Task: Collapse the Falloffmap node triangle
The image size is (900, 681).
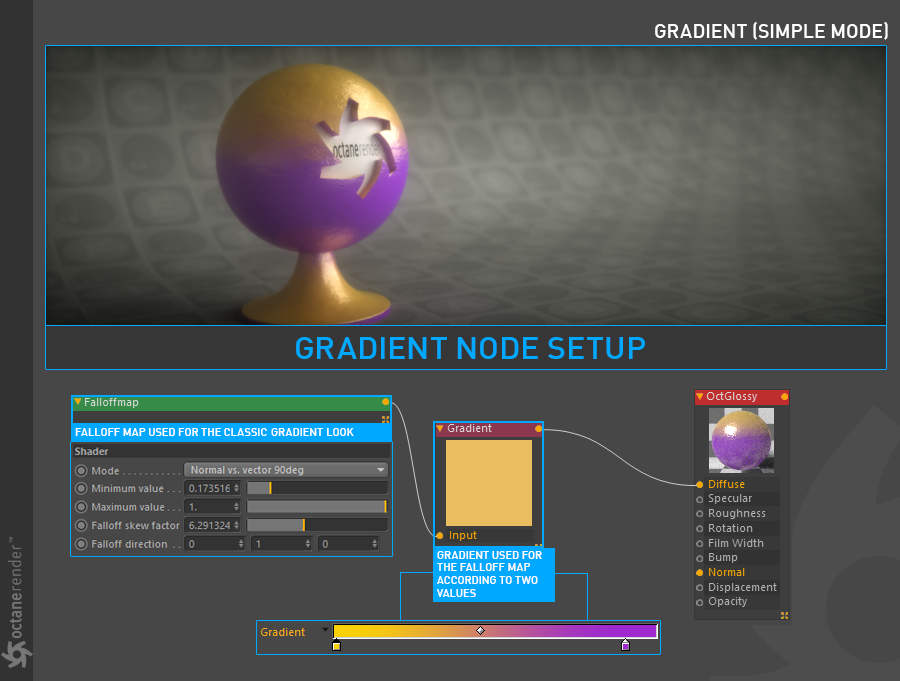Action: [77, 402]
